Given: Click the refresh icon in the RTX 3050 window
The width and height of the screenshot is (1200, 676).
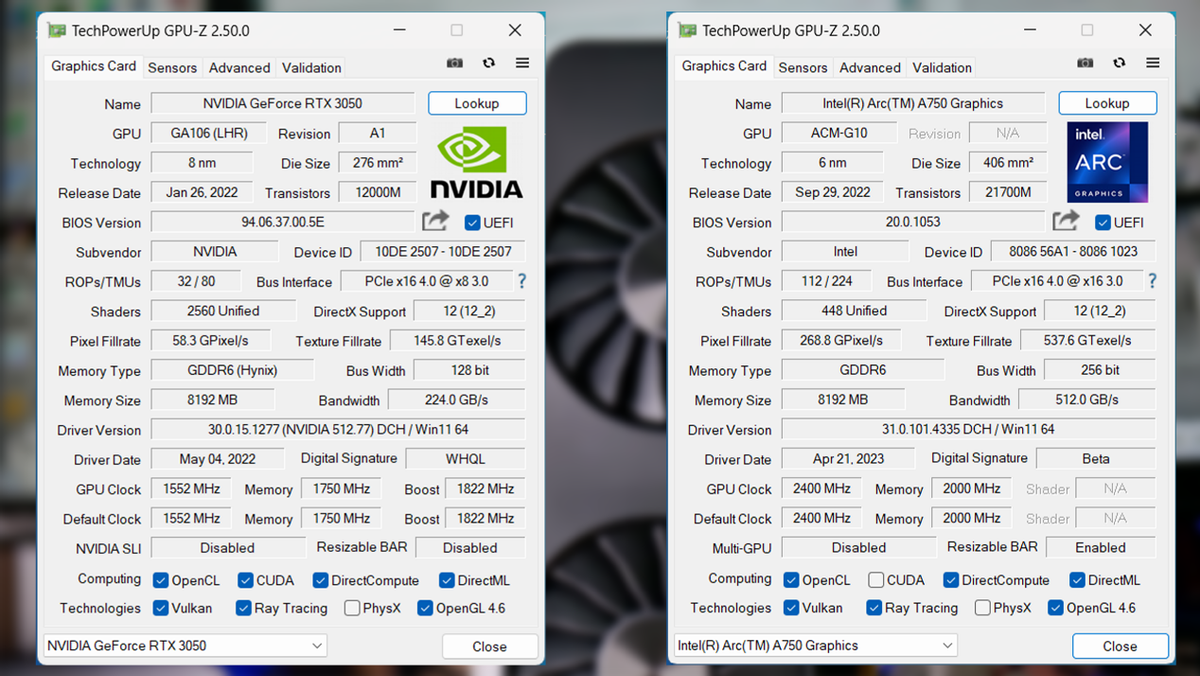Looking at the screenshot, I should pos(489,63).
